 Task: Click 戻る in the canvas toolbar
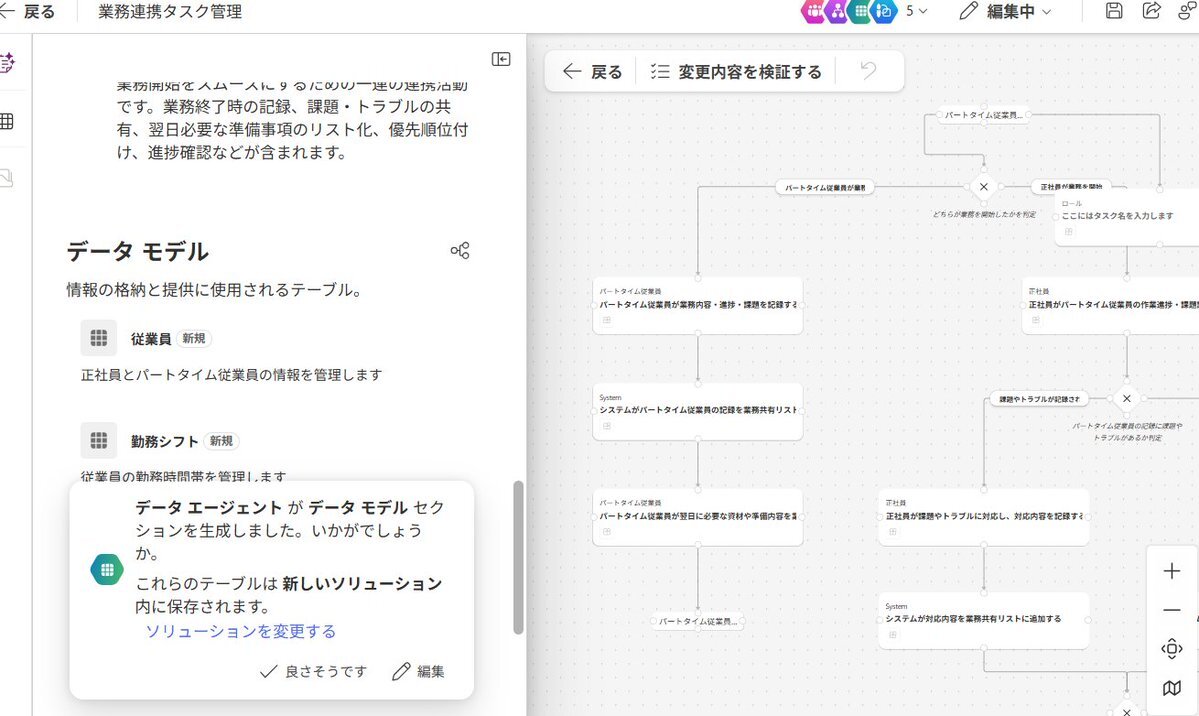[593, 72]
